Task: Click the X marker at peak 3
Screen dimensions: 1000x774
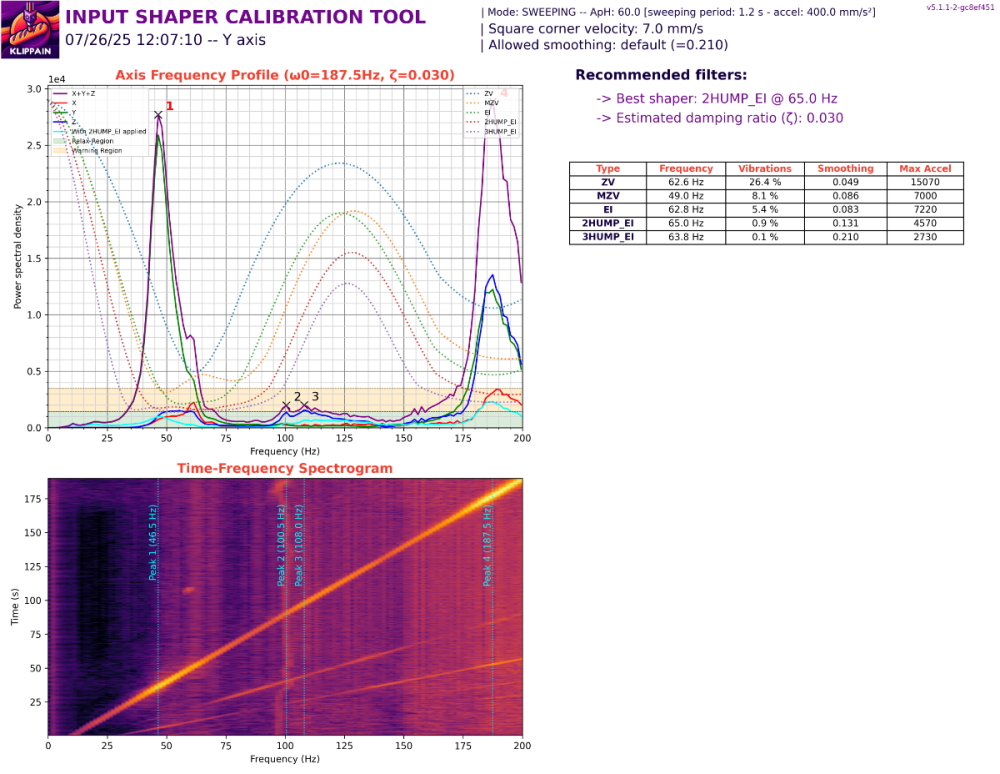Action: [304, 405]
